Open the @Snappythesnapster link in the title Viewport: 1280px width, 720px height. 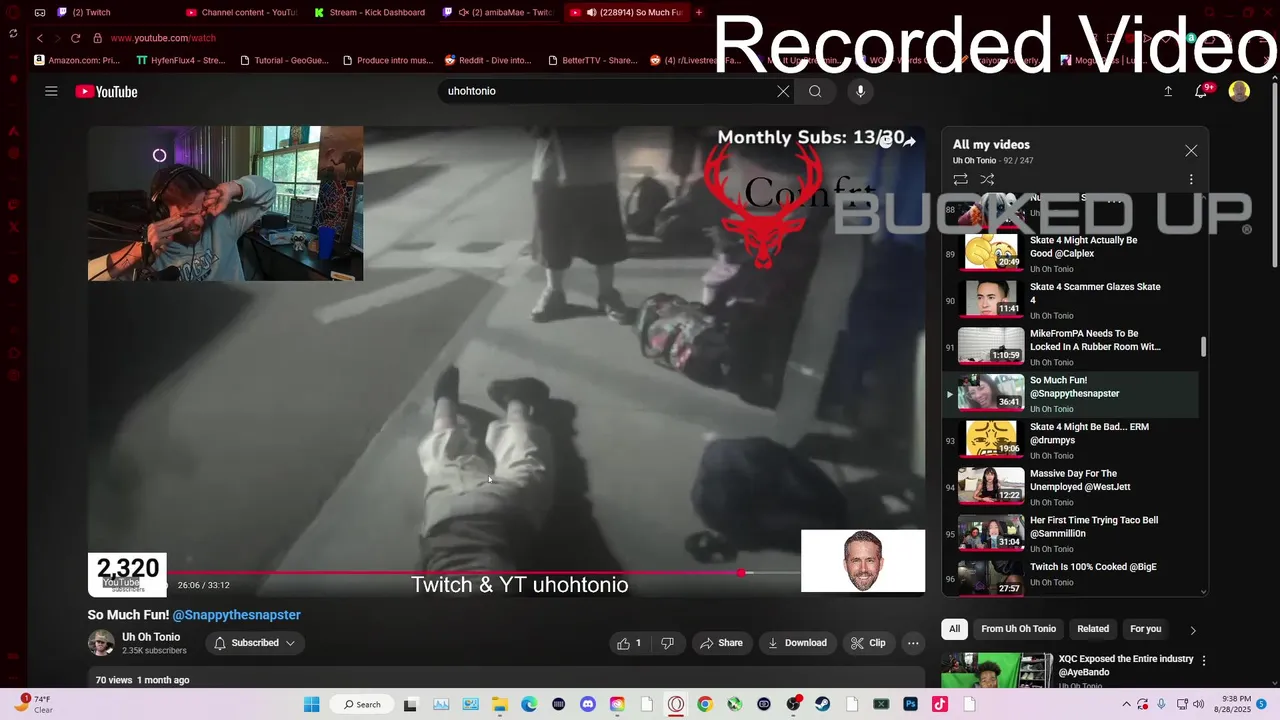click(236, 615)
